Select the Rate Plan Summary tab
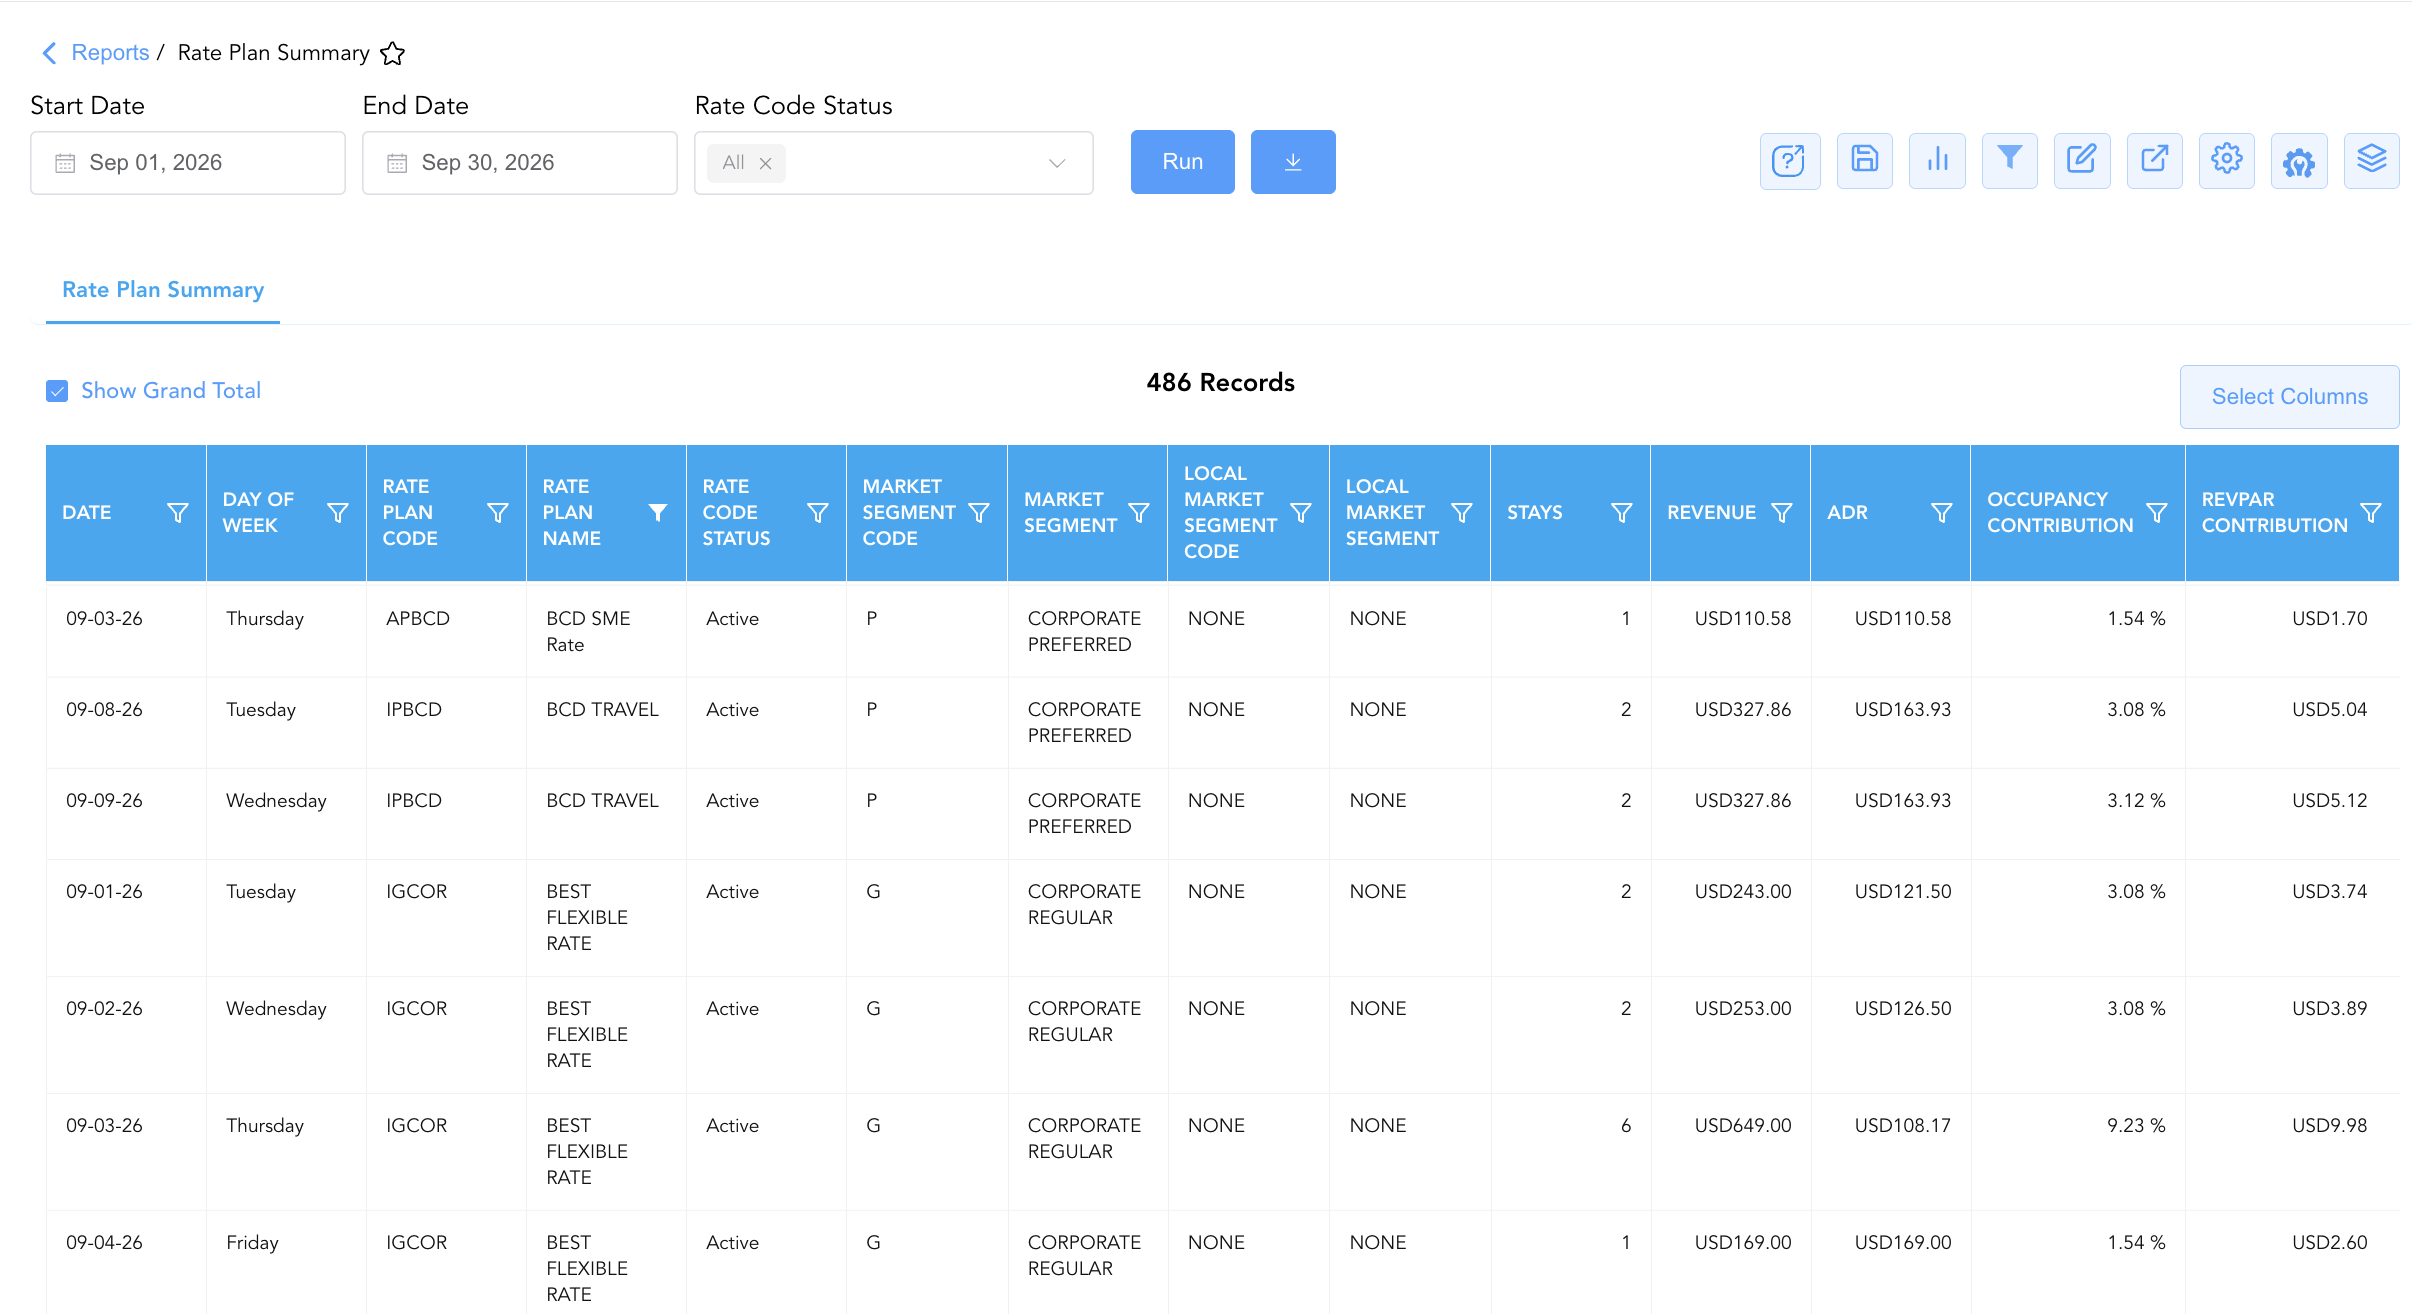The height and width of the screenshot is (1314, 2412). point(163,290)
